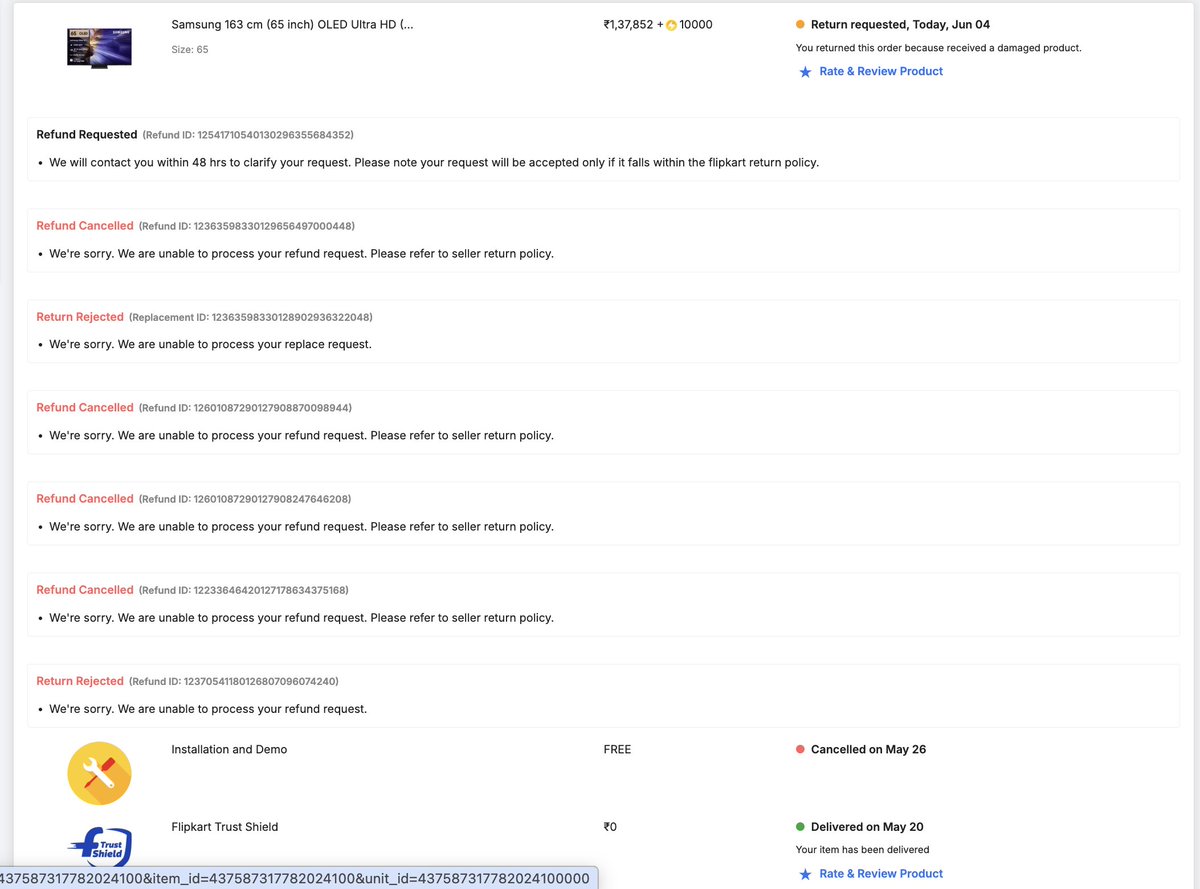The height and width of the screenshot is (889, 1200).
Task: Click the star icon beside Rate & Review under Return requested
Action: coord(805,72)
